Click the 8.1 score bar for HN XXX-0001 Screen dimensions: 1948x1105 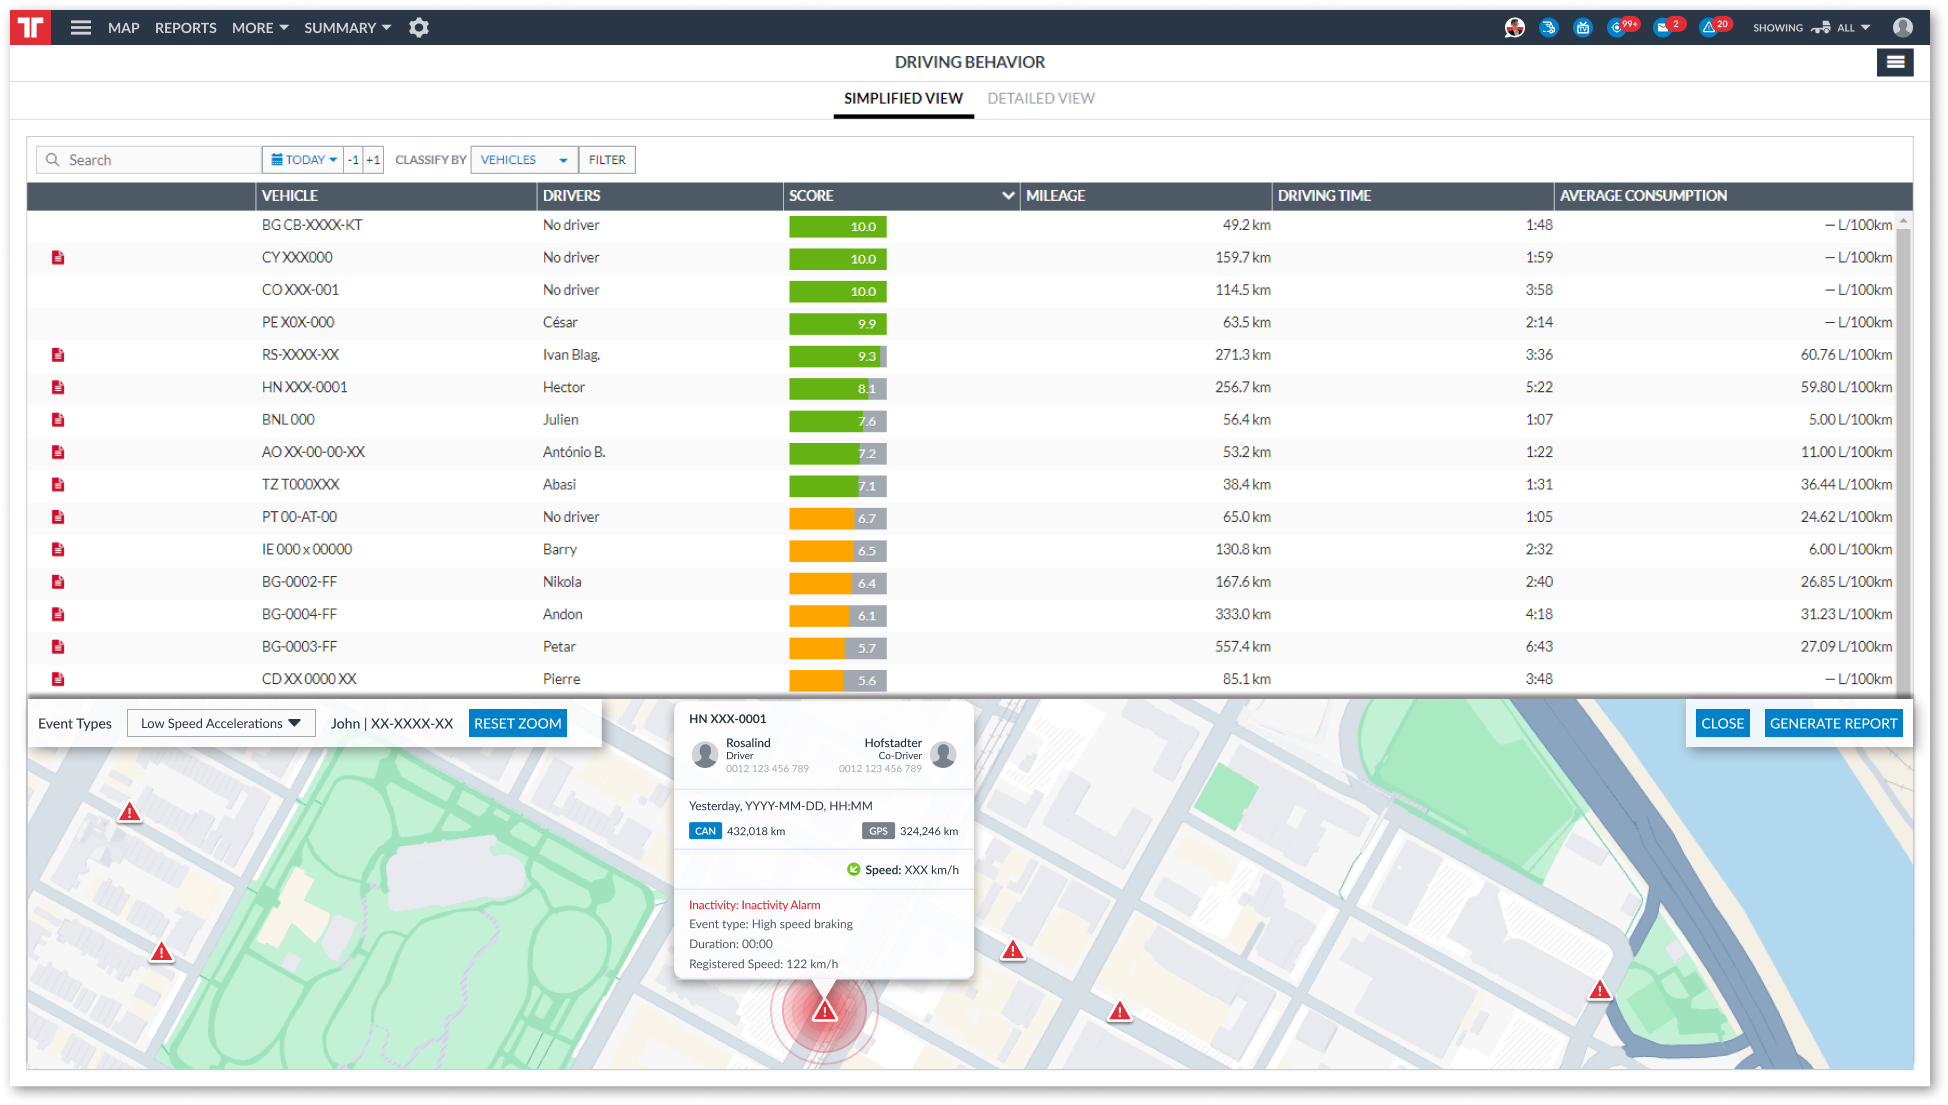pos(837,388)
